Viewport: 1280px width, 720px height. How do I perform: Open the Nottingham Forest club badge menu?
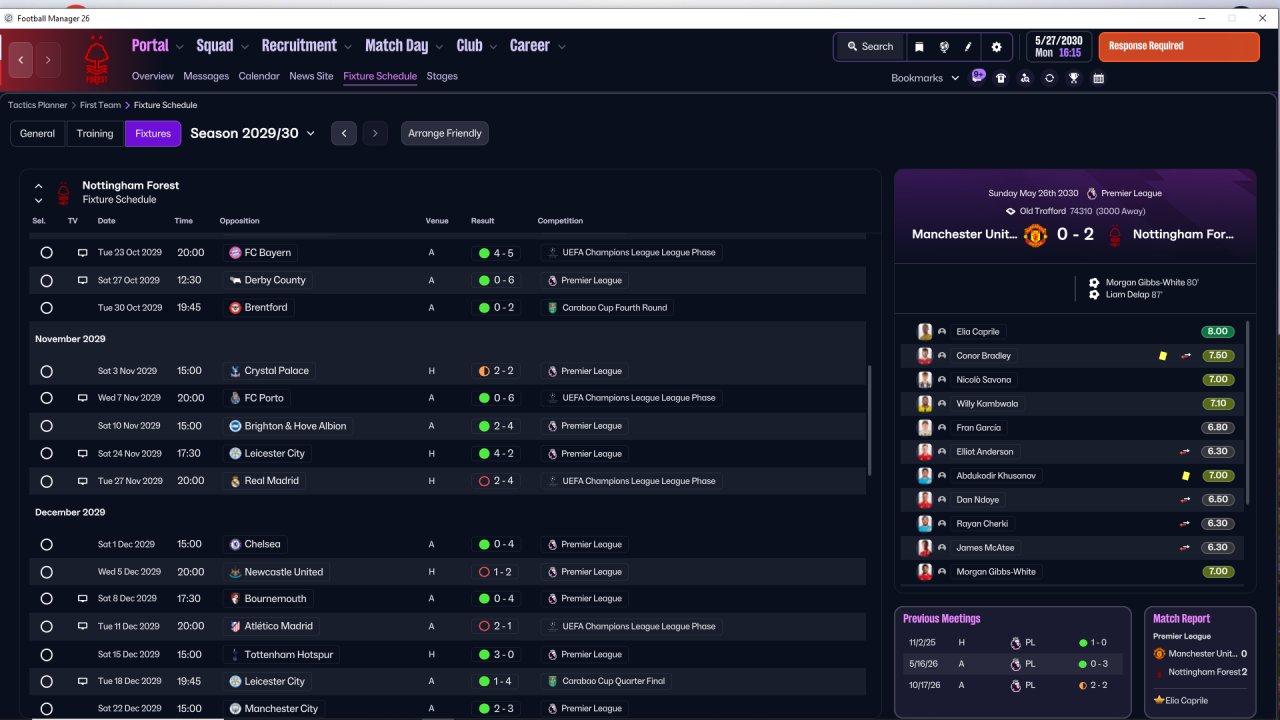point(97,60)
